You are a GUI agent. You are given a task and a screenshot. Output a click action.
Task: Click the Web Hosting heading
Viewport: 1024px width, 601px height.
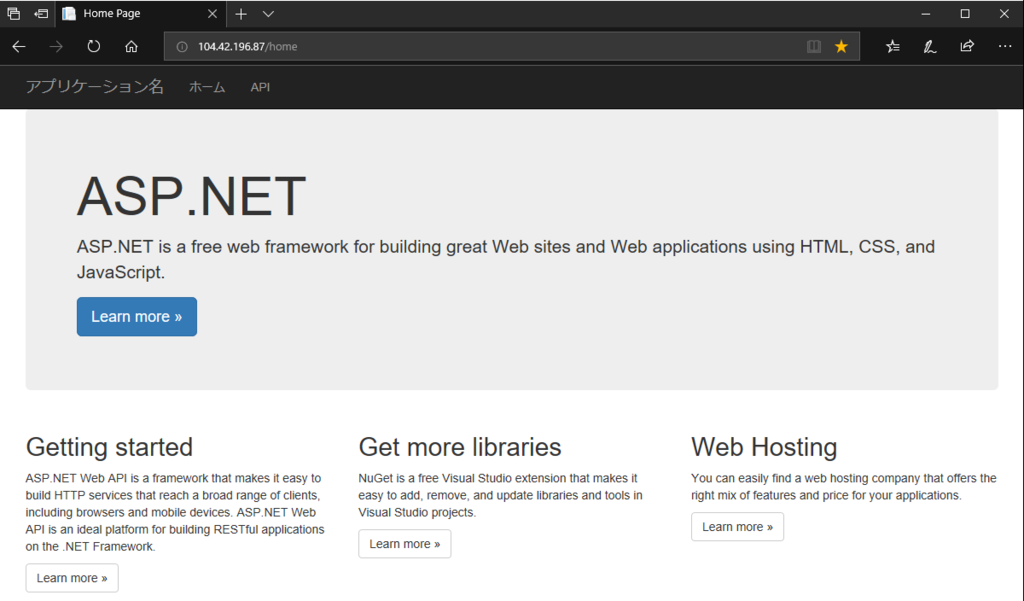764,447
